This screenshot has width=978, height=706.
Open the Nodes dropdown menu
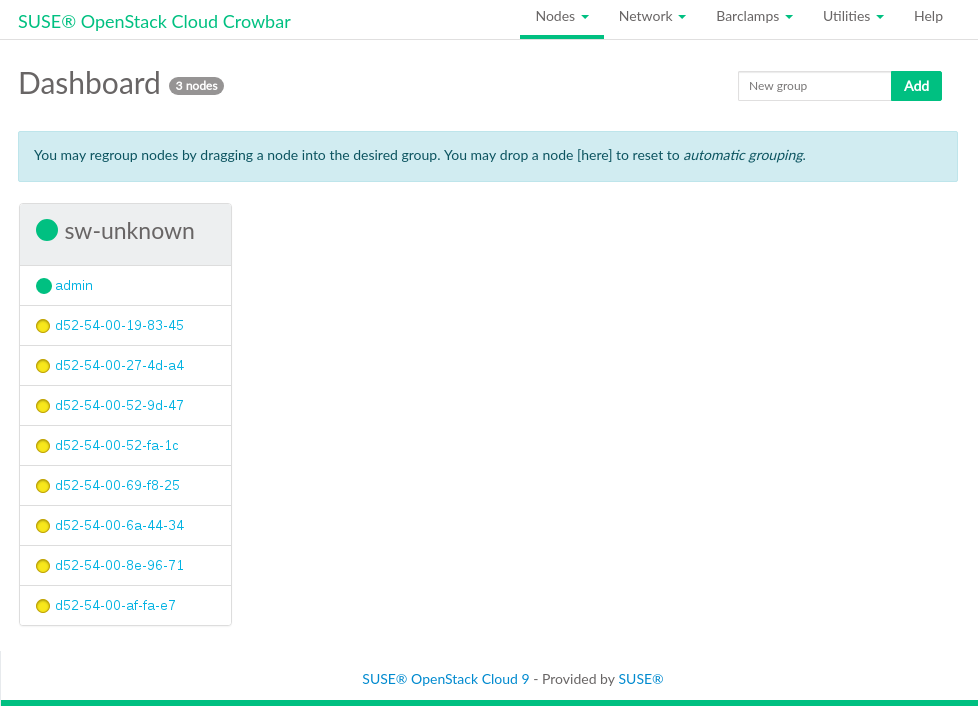click(x=561, y=17)
